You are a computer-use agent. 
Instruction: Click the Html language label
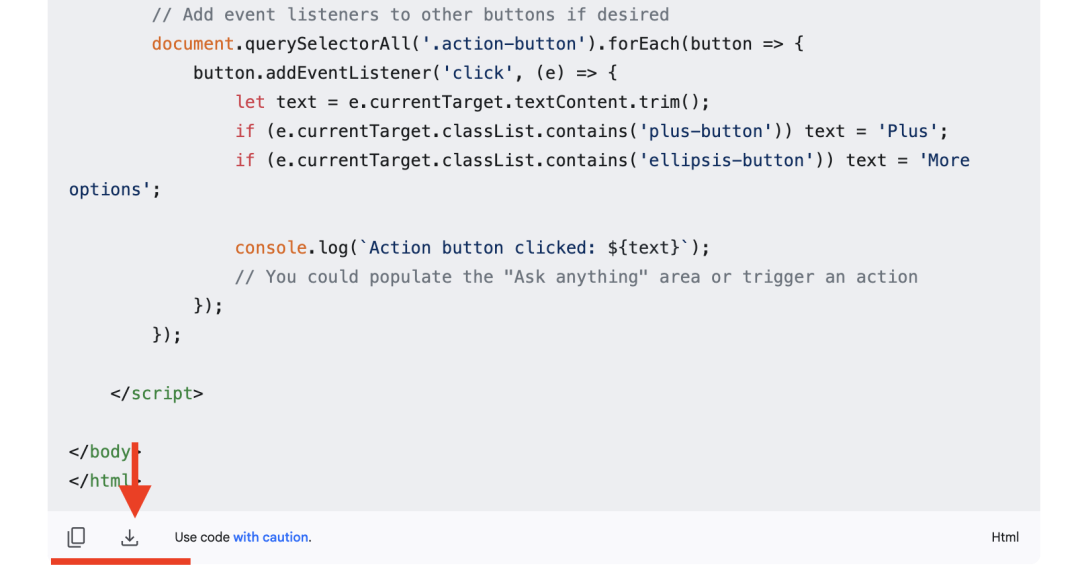click(1005, 537)
